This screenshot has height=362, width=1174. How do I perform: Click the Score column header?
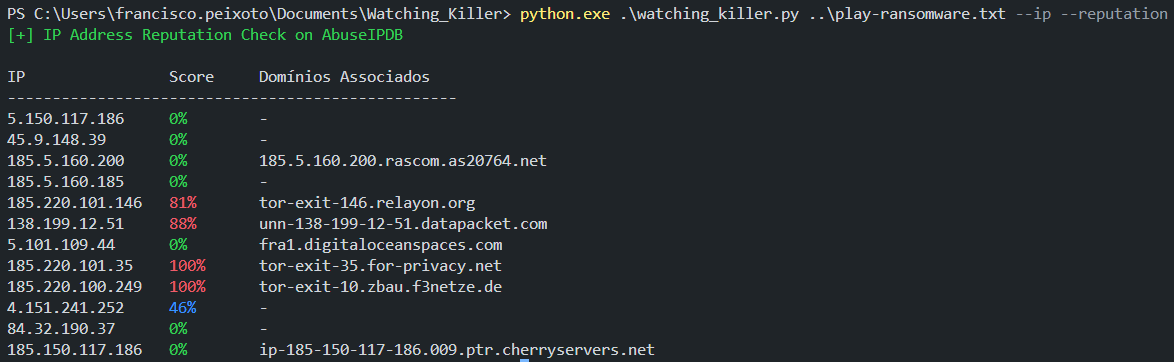192,77
